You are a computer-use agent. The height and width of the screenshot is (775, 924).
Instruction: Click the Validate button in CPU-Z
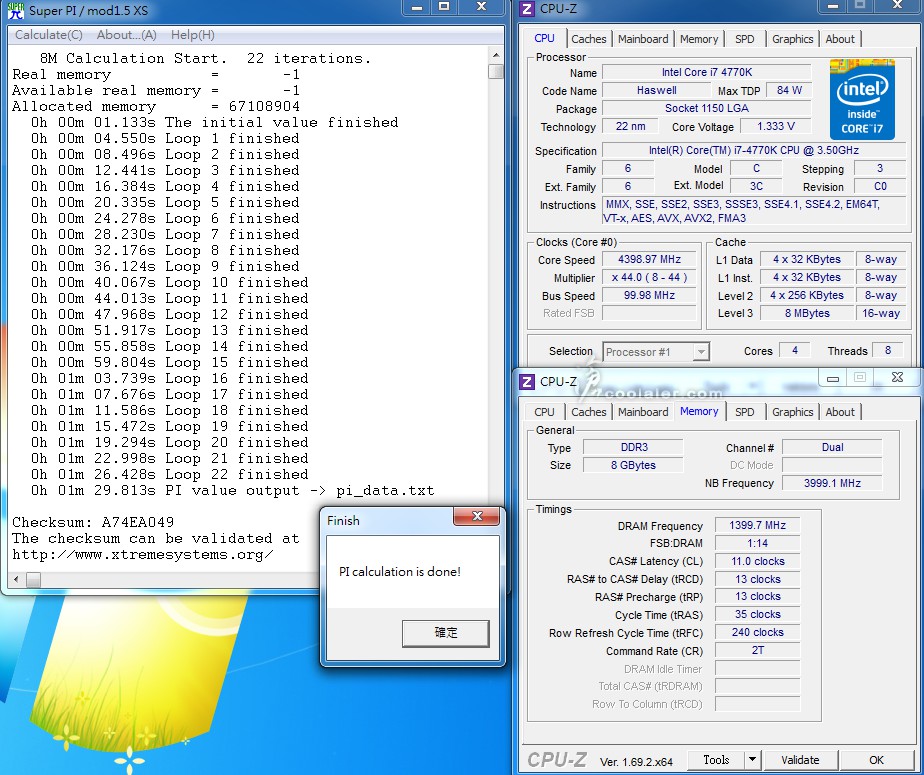800,760
